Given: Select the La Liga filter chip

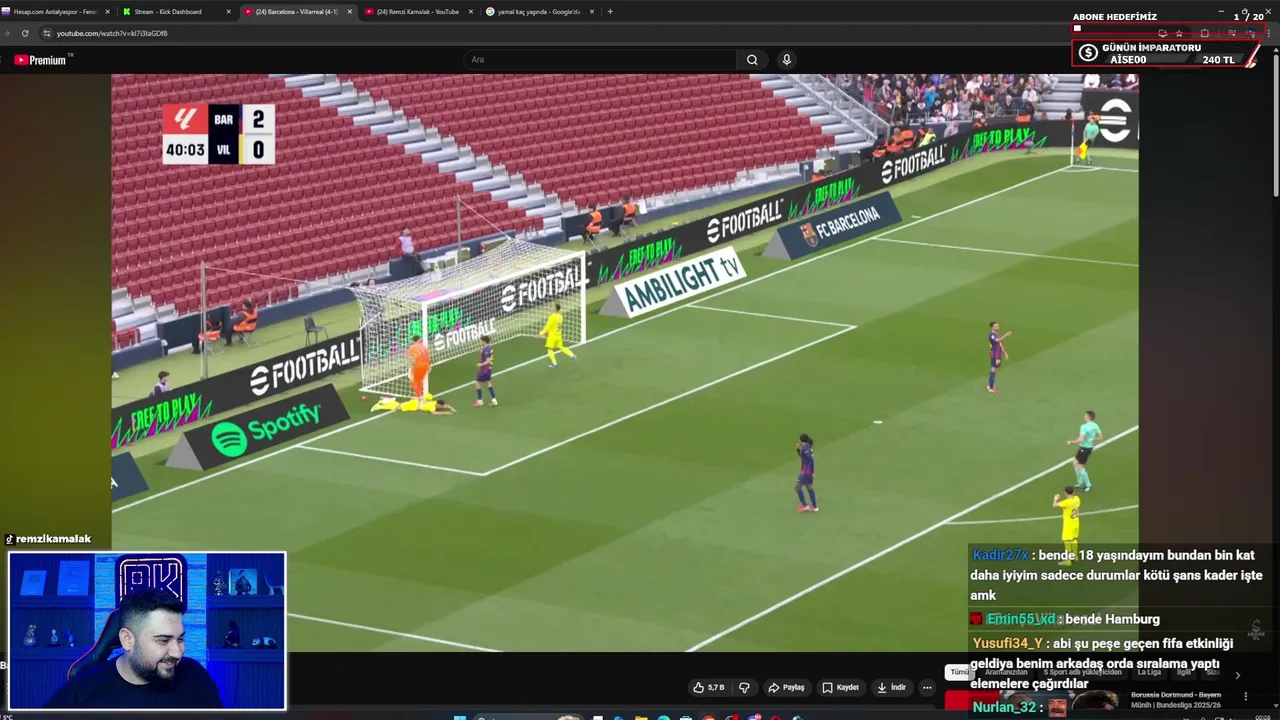Looking at the screenshot, I should (1149, 672).
